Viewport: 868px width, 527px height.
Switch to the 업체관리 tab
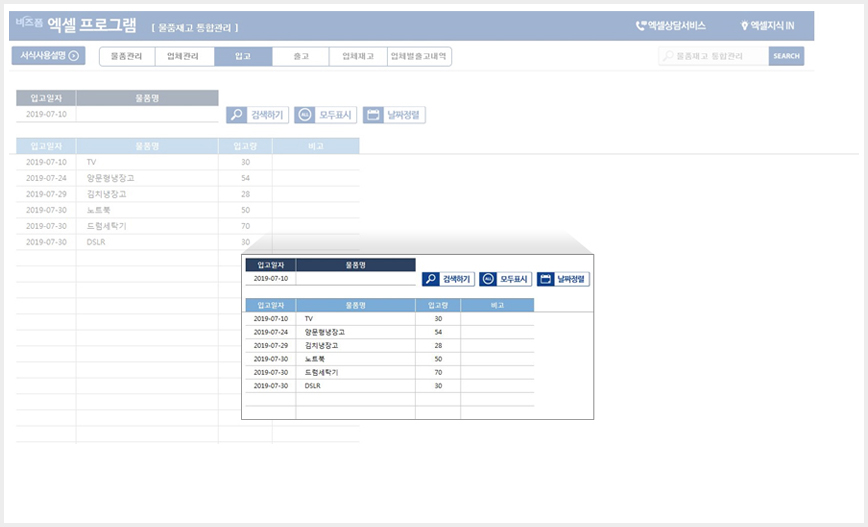184,56
